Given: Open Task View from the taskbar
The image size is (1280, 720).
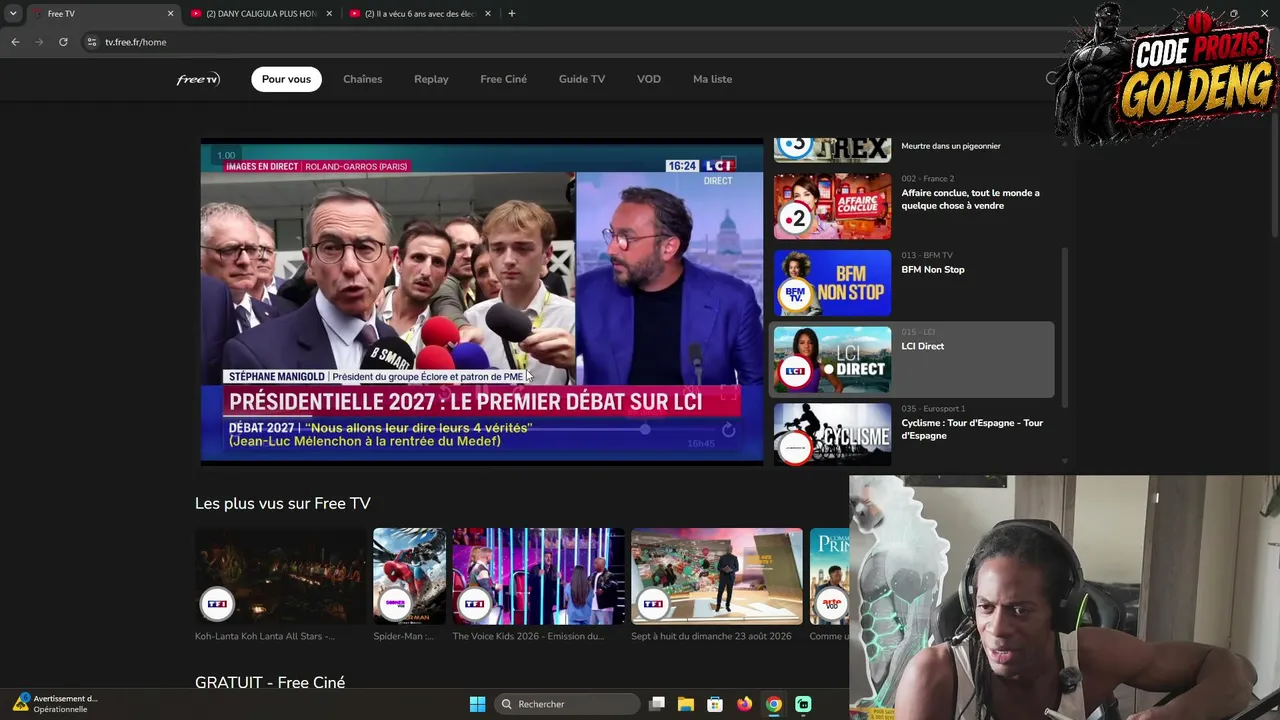Looking at the screenshot, I should pyautogui.click(x=657, y=704).
